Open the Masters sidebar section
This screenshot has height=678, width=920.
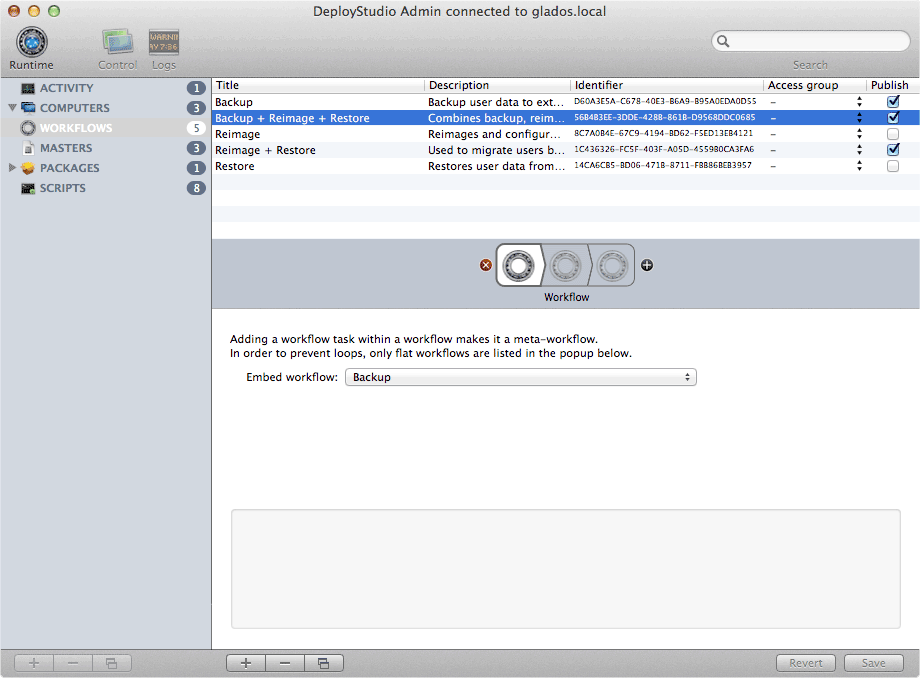(x=66, y=148)
